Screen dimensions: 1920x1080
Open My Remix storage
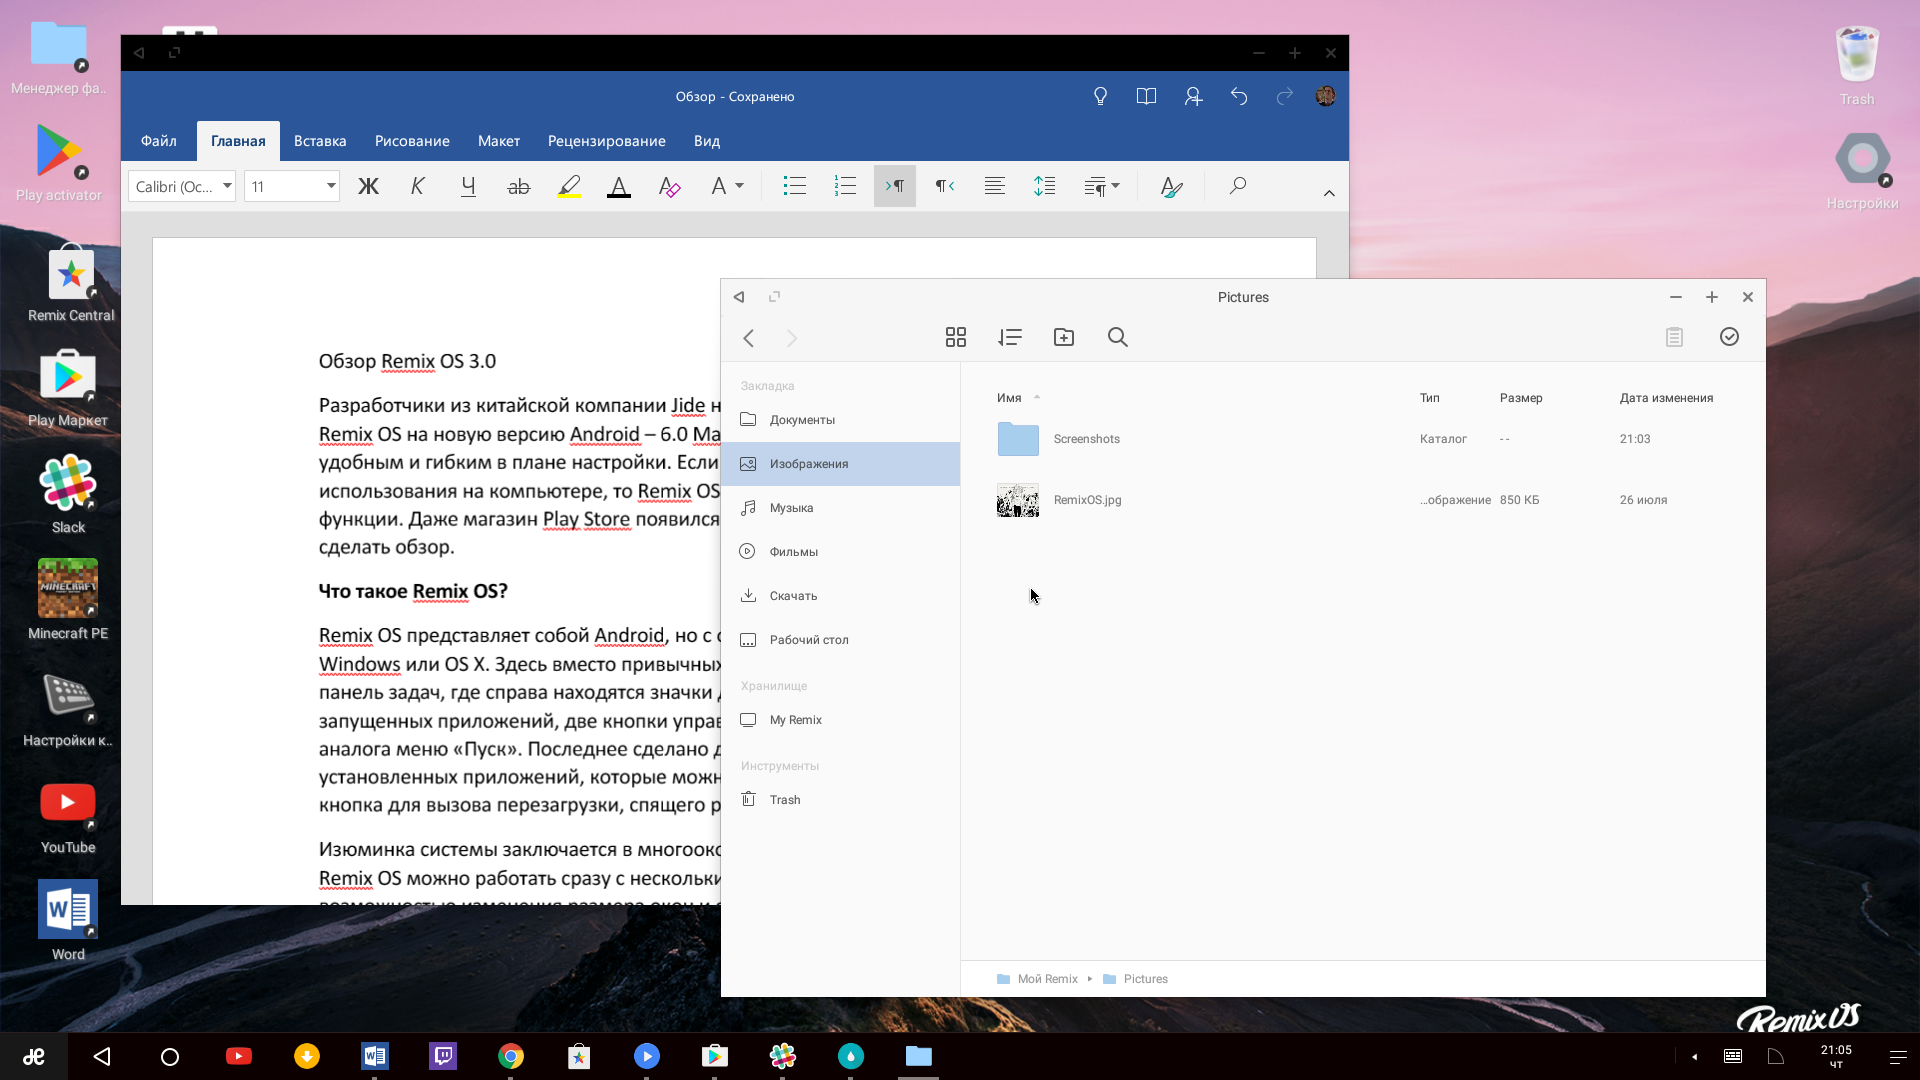[x=840, y=720]
